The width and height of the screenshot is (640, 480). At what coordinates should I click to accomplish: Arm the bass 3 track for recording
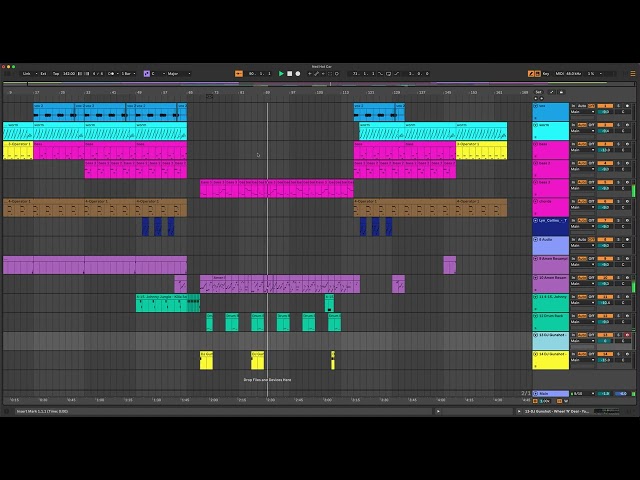pyautogui.click(x=627, y=182)
